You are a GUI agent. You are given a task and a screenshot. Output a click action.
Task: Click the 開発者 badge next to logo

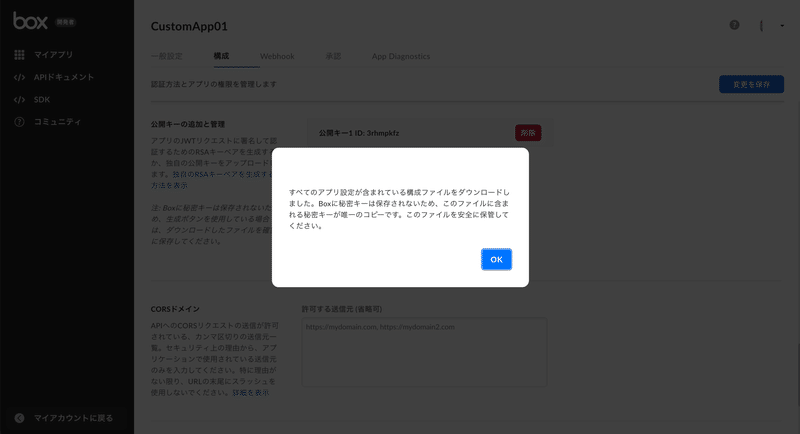pos(65,22)
